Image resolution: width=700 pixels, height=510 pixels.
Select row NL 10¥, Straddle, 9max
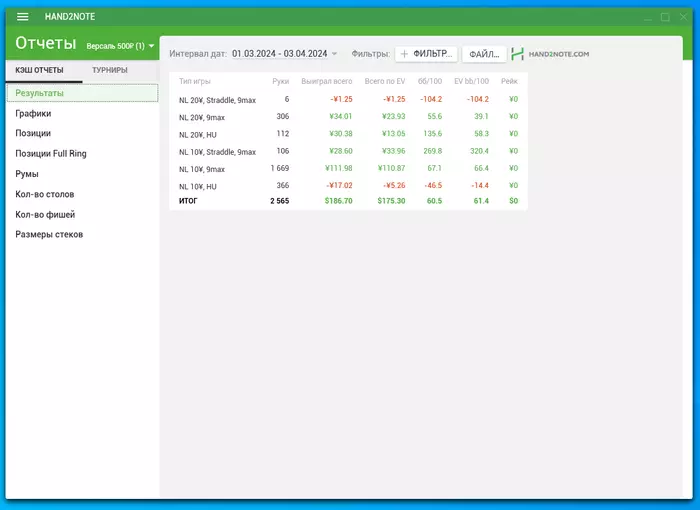[x=348, y=151]
